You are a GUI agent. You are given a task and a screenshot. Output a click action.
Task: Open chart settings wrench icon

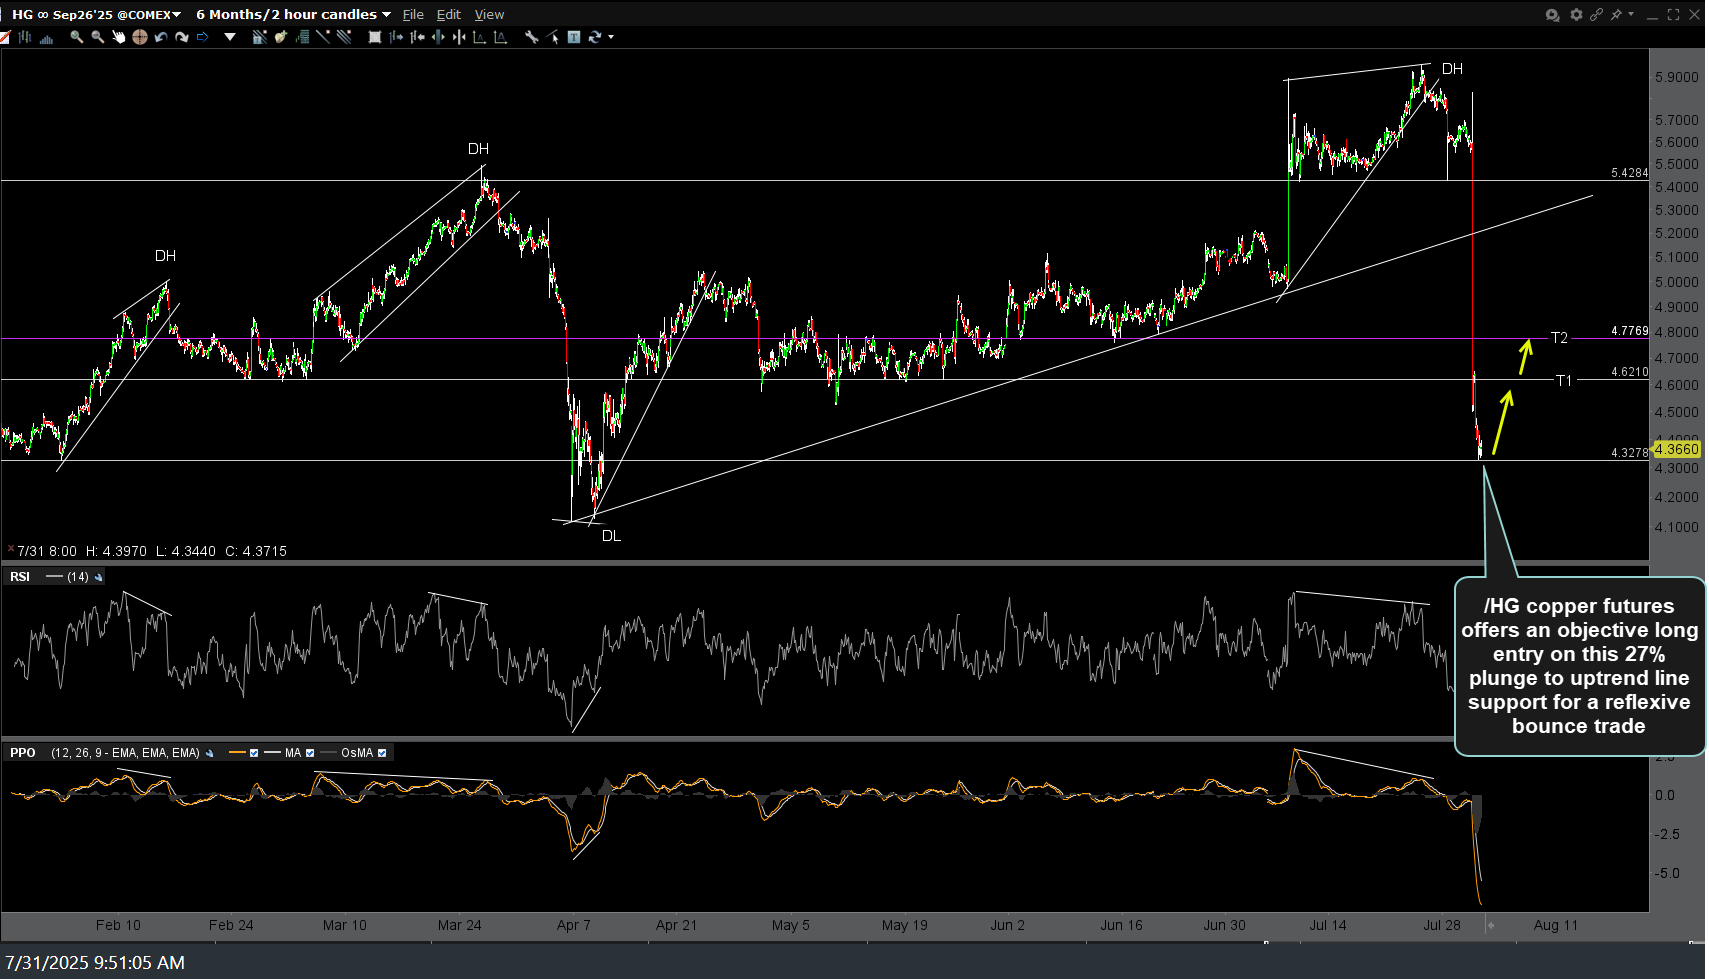click(x=532, y=37)
